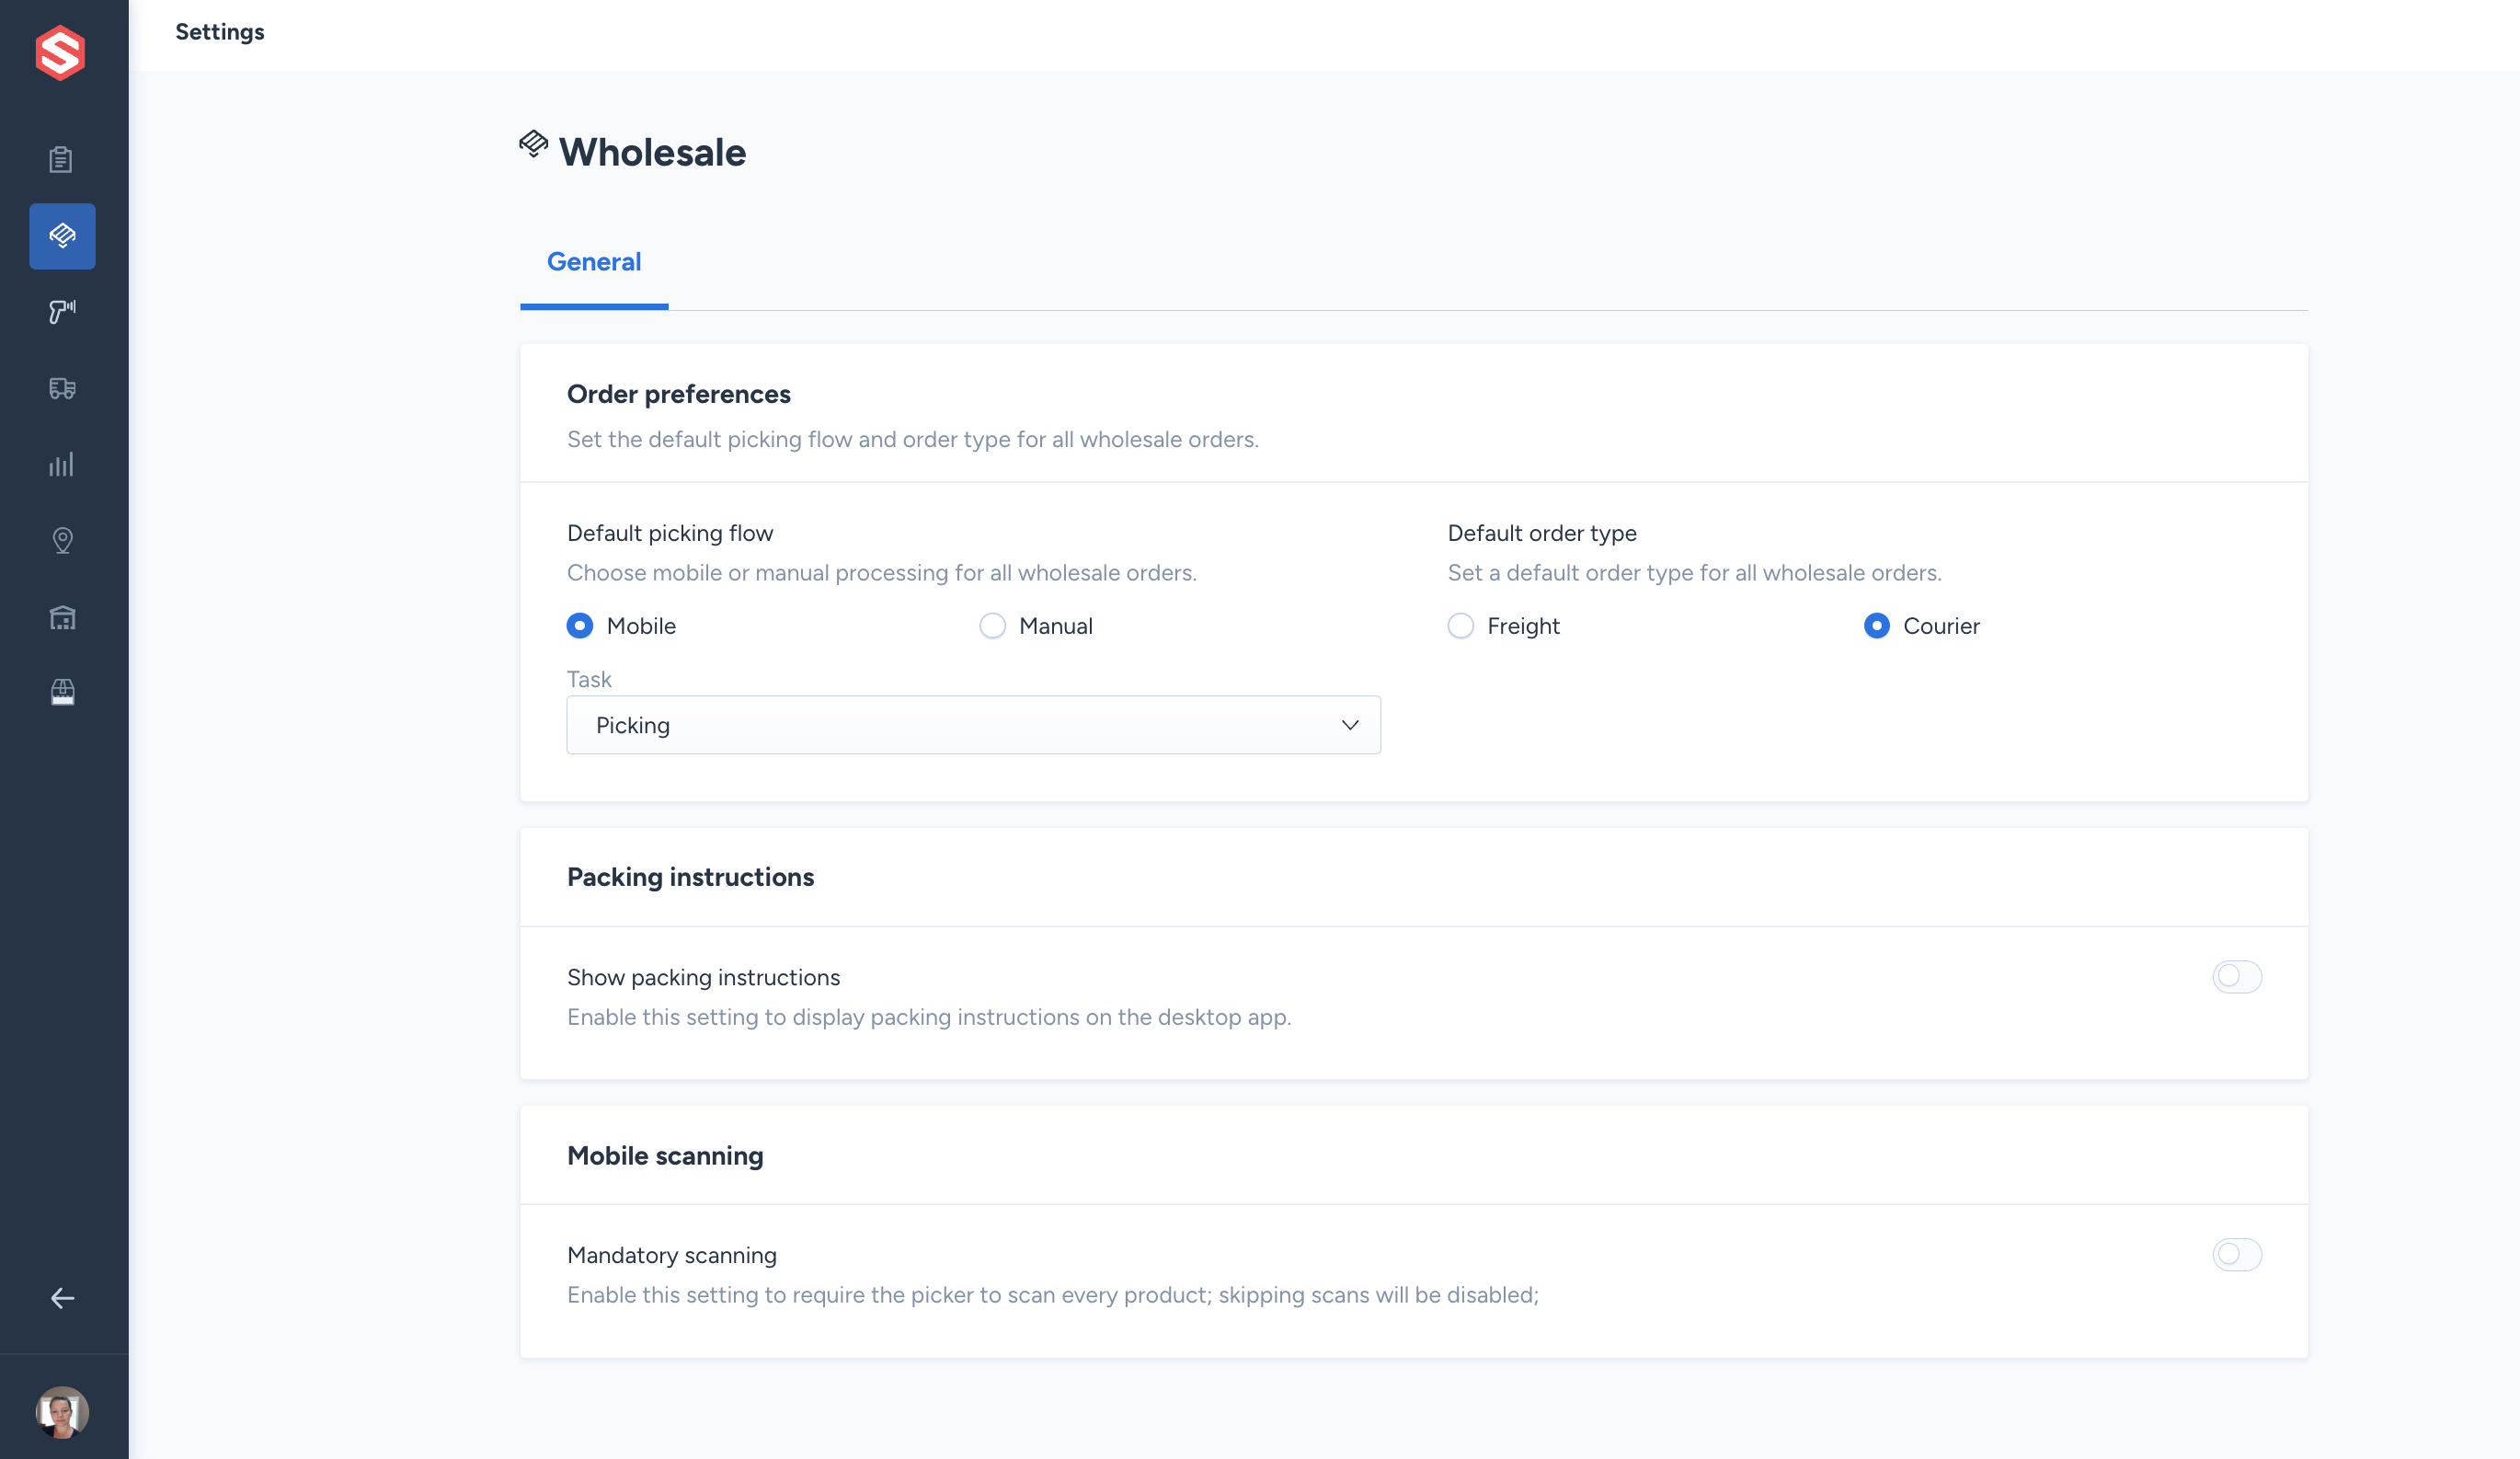
Task: Open the location pin icon in sidebar
Action: [62, 540]
